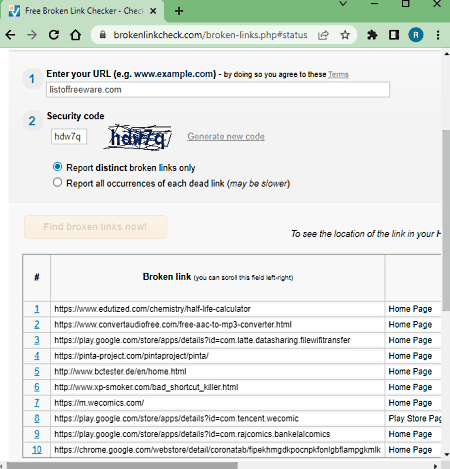450x469 pixels.
Task: Open the profile R avatar
Action: pyautogui.click(x=416, y=35)
